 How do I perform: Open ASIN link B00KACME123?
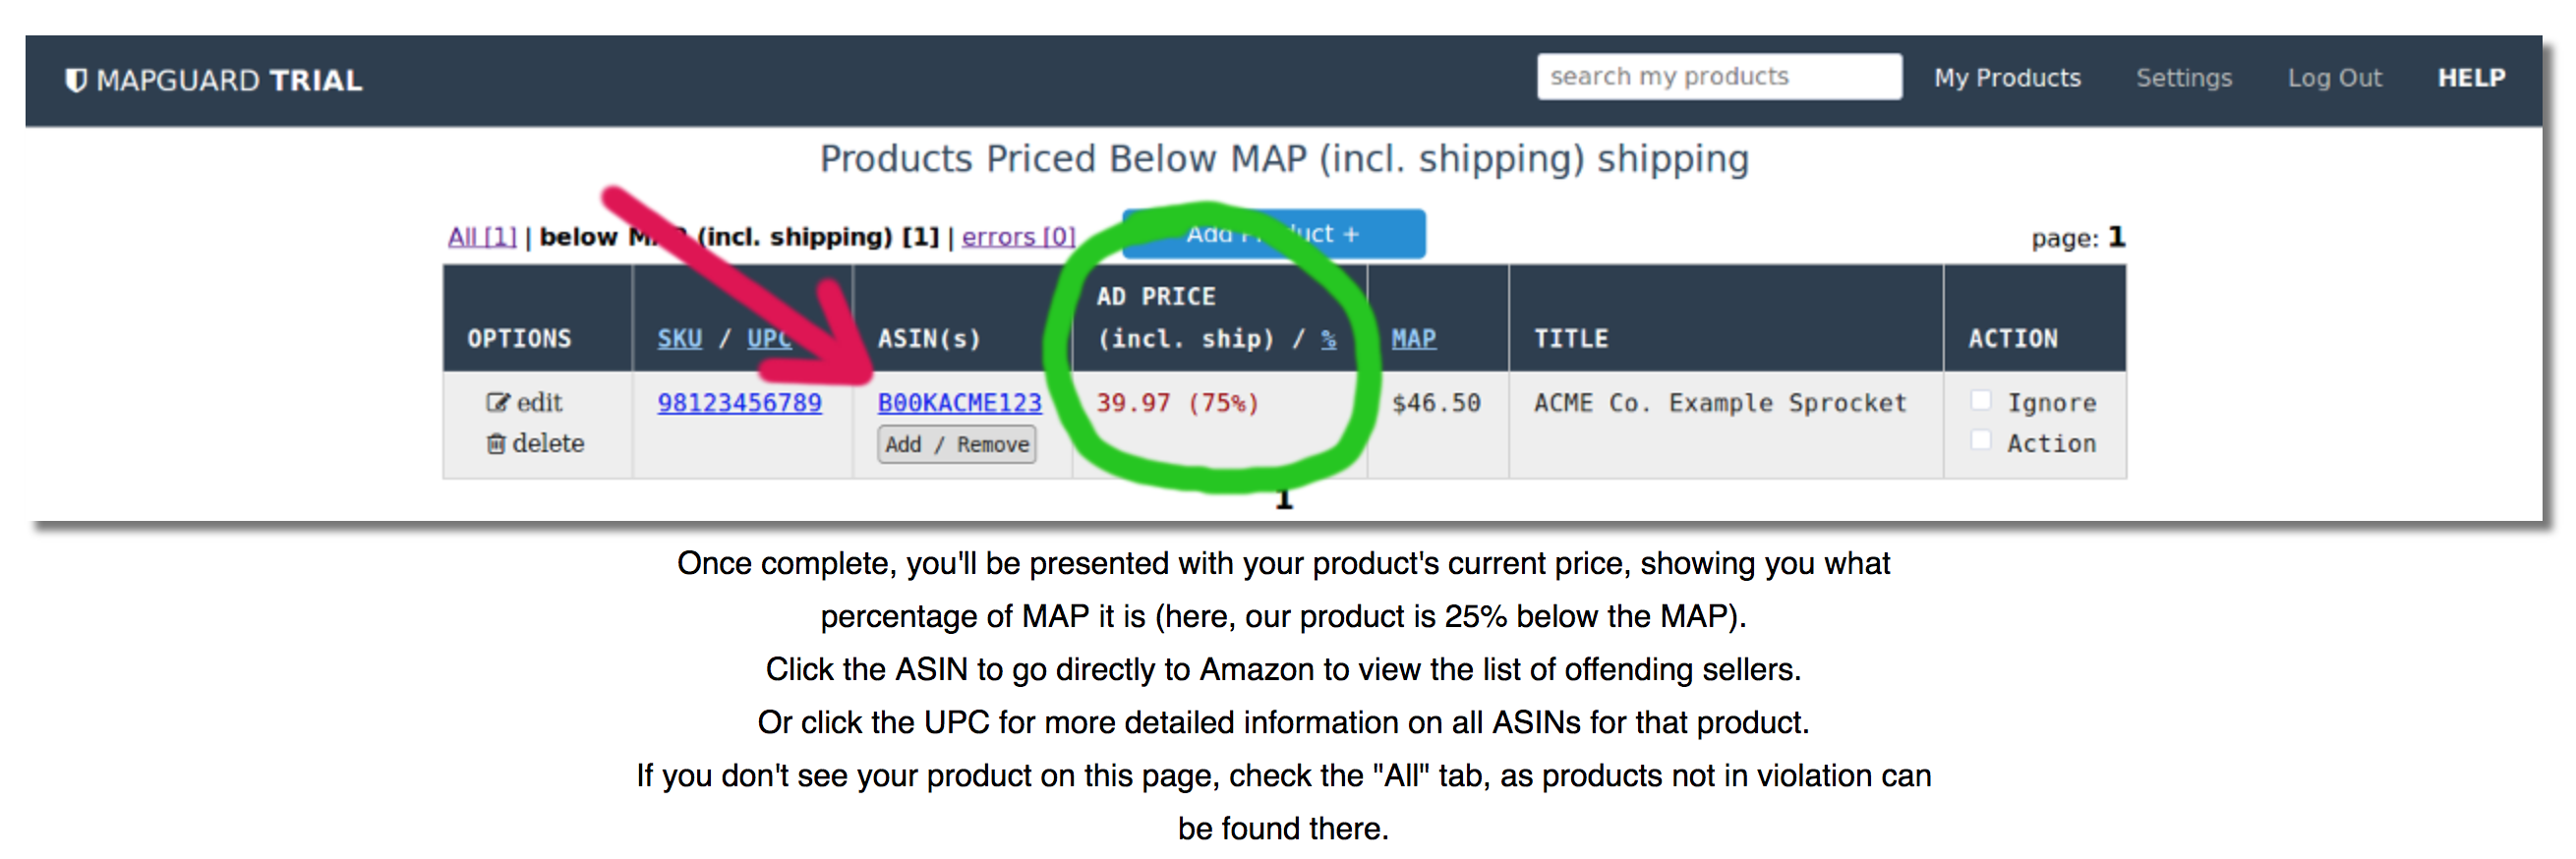pyautogui.click(x=959, y=403)
